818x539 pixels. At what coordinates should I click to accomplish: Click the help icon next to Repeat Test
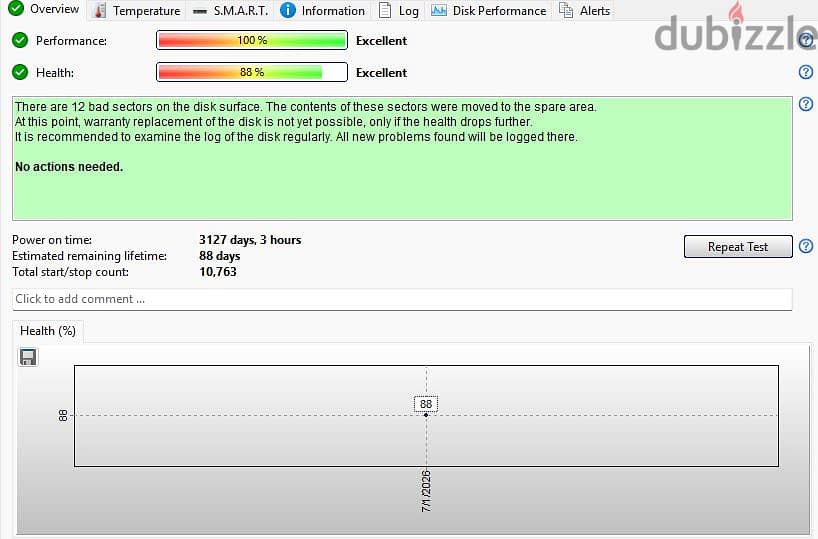click(806, 246)
